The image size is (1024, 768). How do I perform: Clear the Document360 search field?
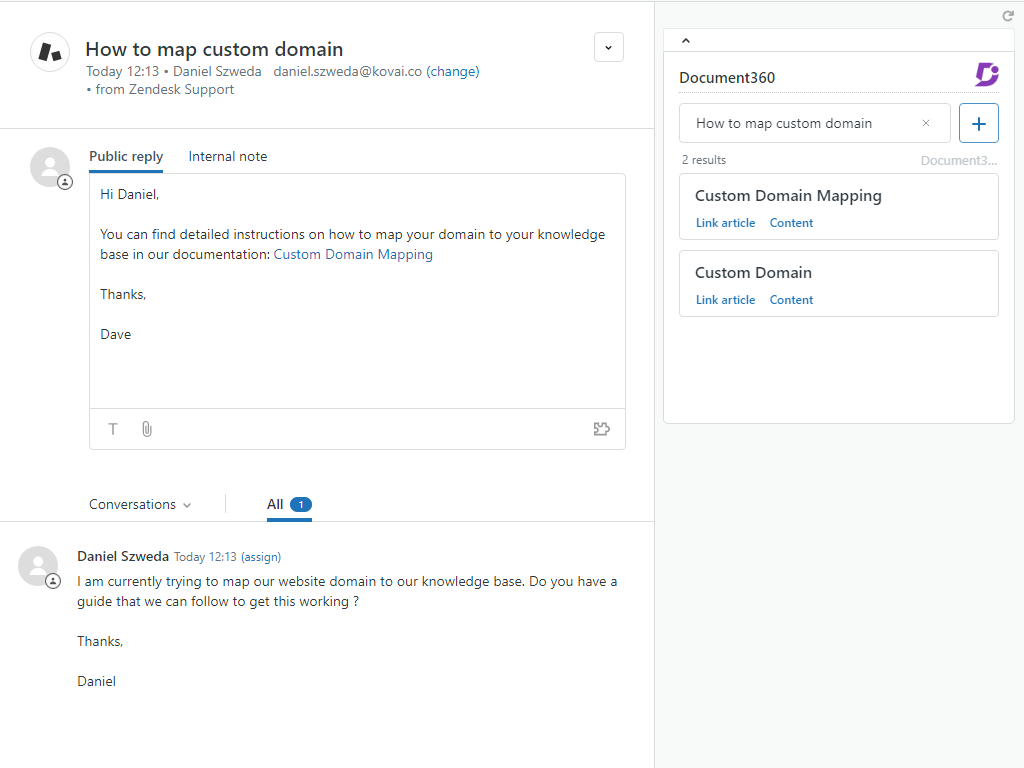tap(925, 123)
